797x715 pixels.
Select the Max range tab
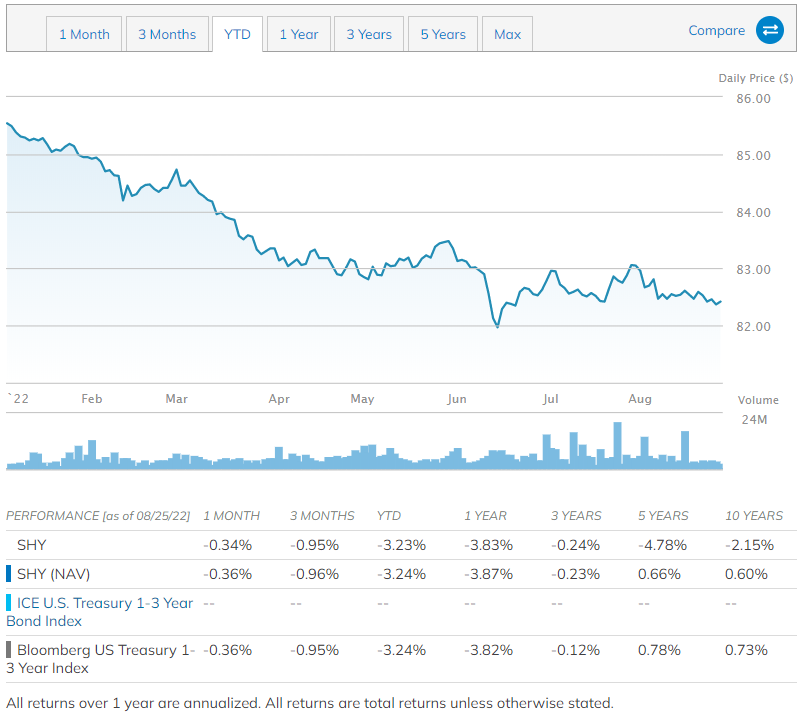click(507, 34)
